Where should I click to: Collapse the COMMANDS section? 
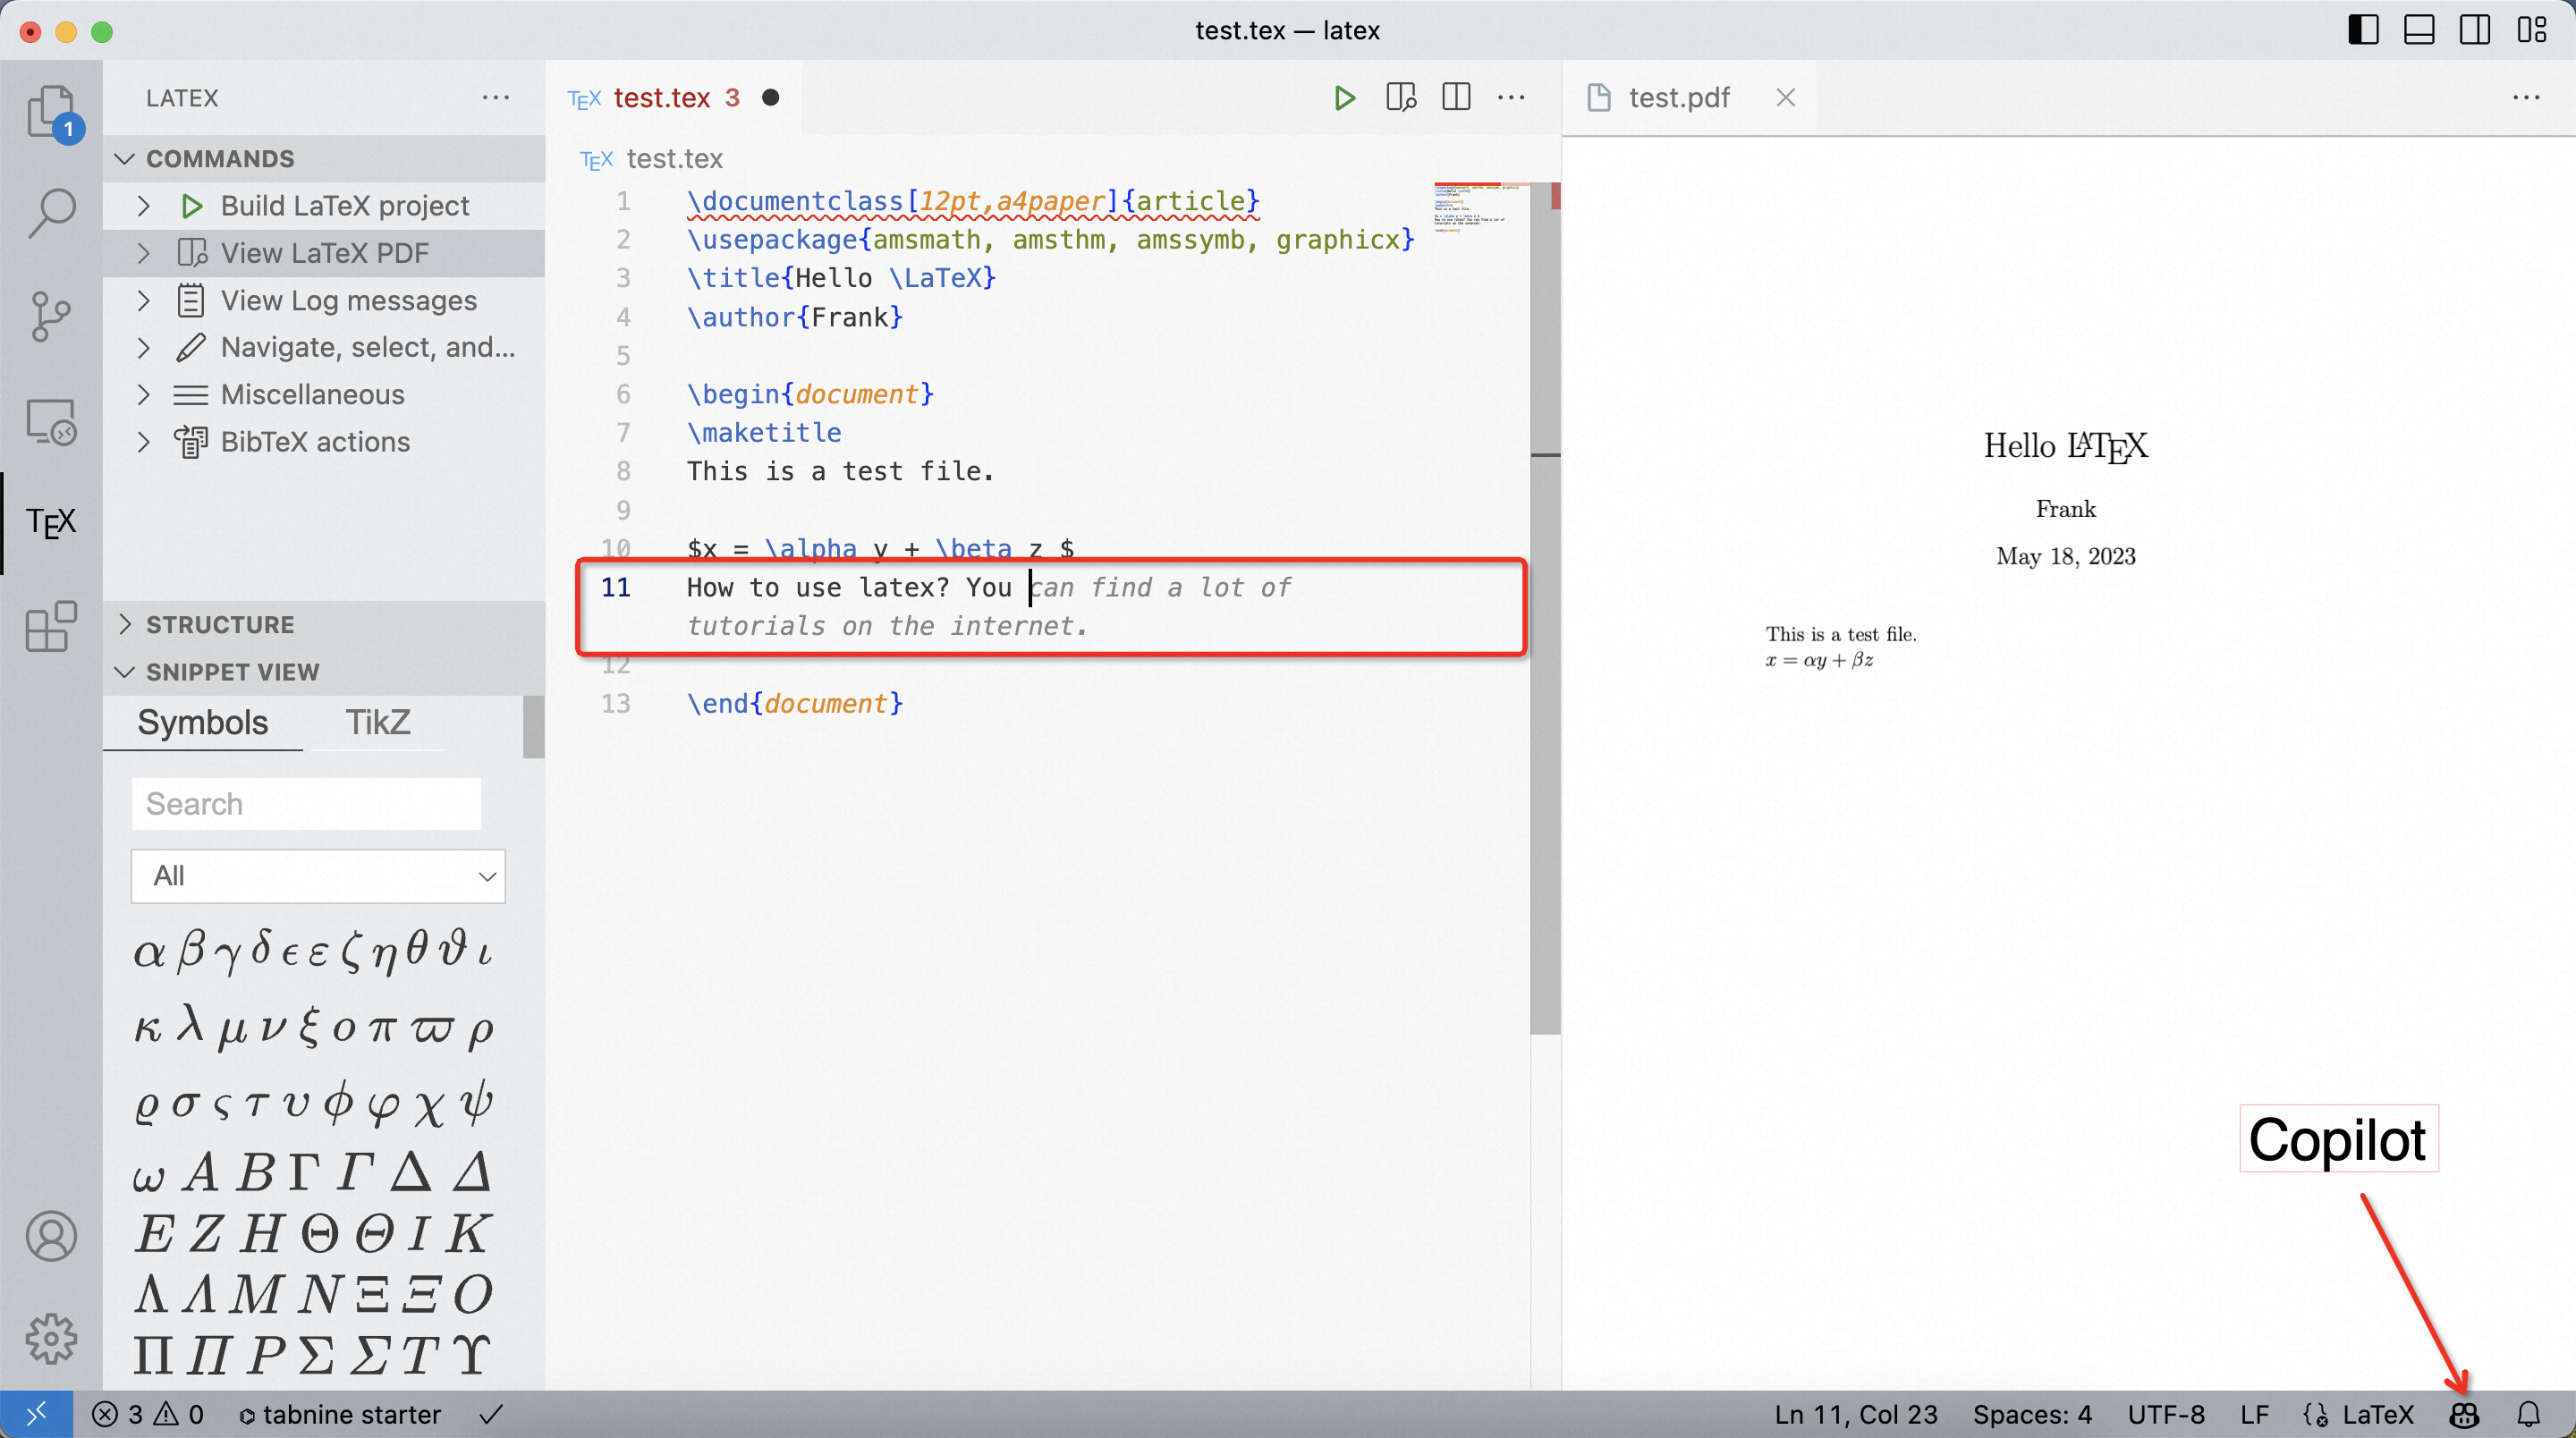324,159
